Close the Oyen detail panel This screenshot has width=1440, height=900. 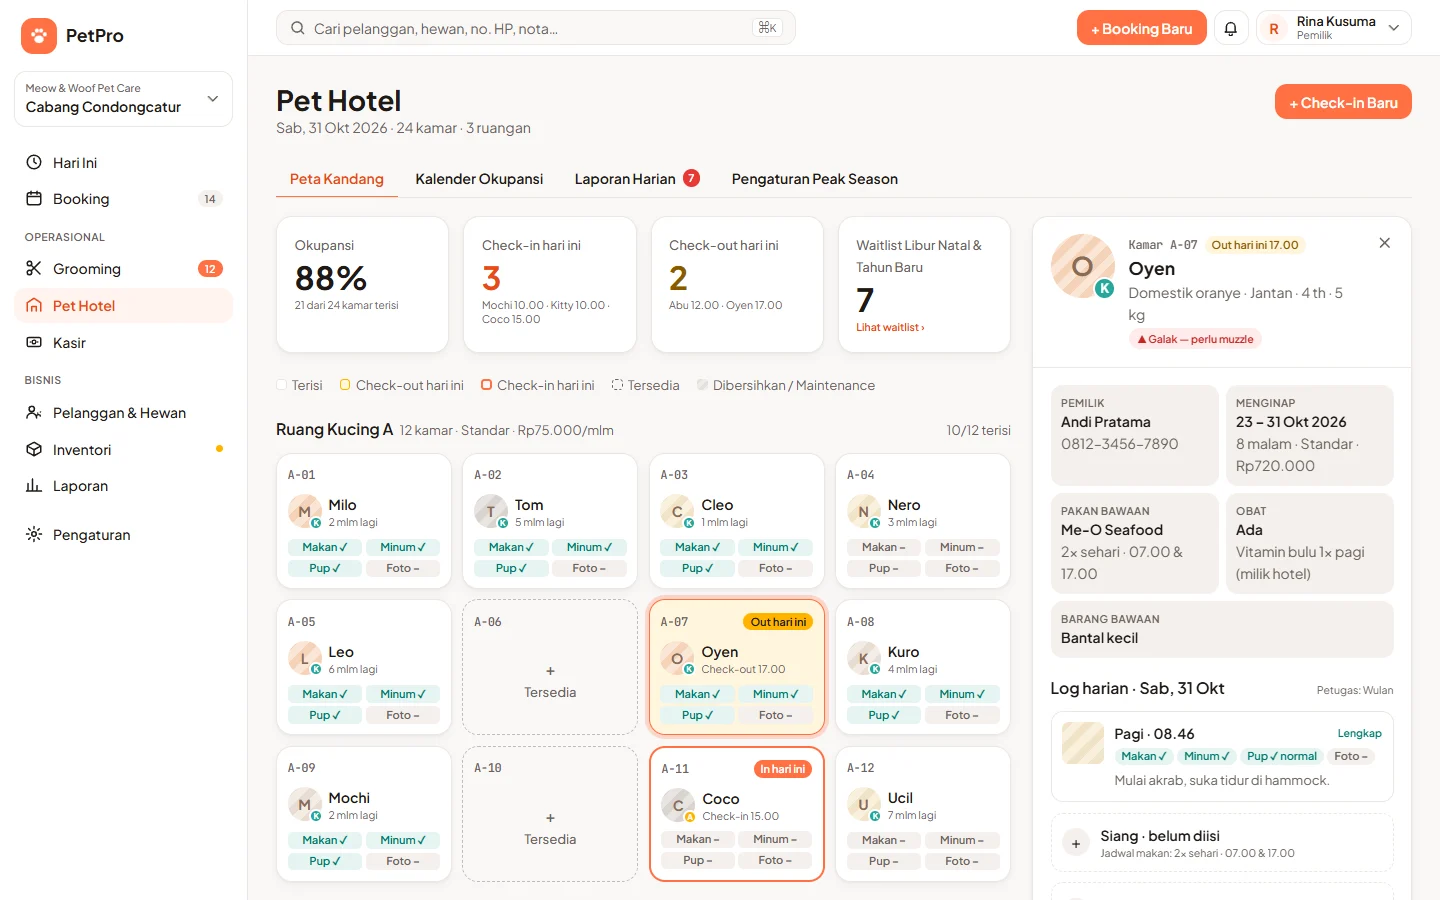click(1385, 243)
